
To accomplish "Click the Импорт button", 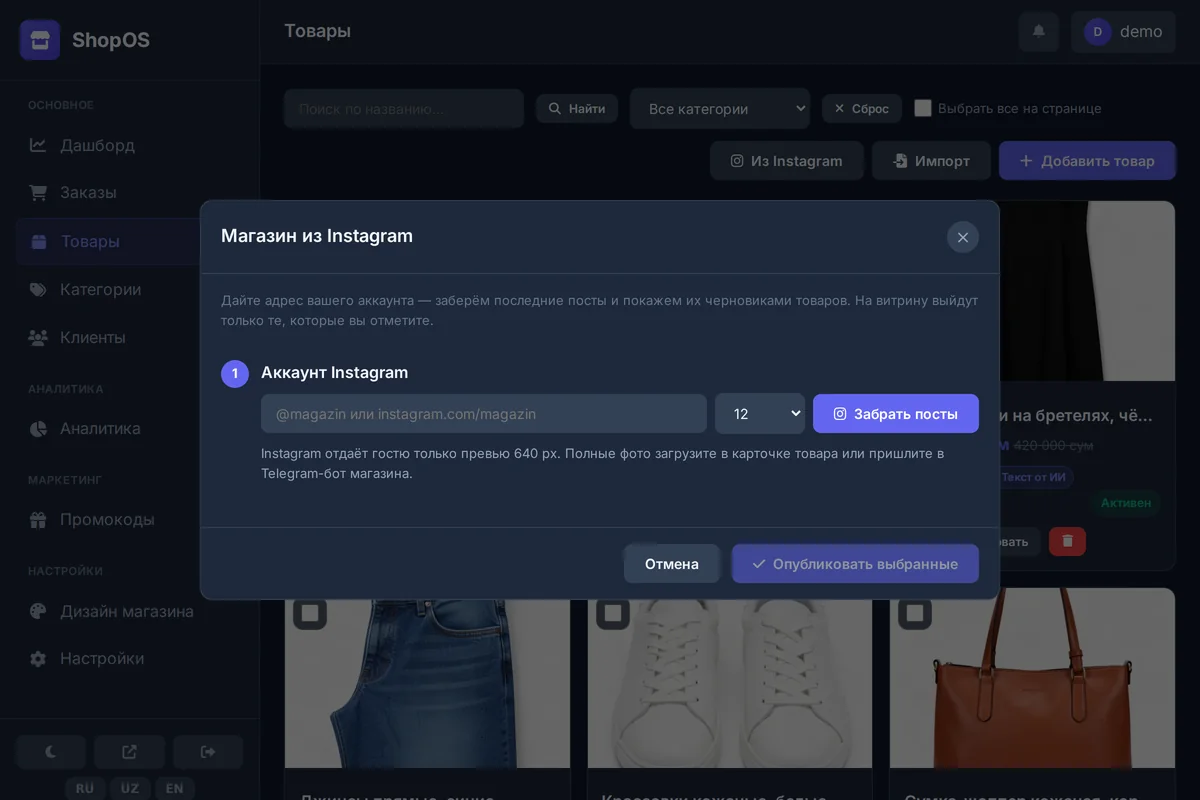I will coord(931,161).
